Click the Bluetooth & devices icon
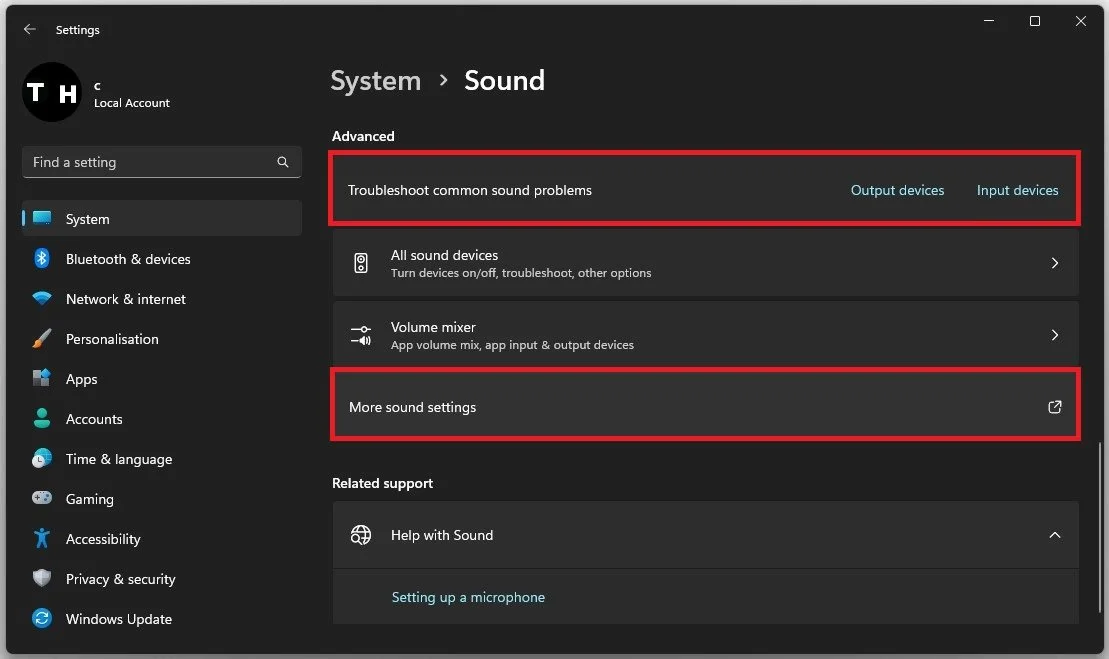 42,259
